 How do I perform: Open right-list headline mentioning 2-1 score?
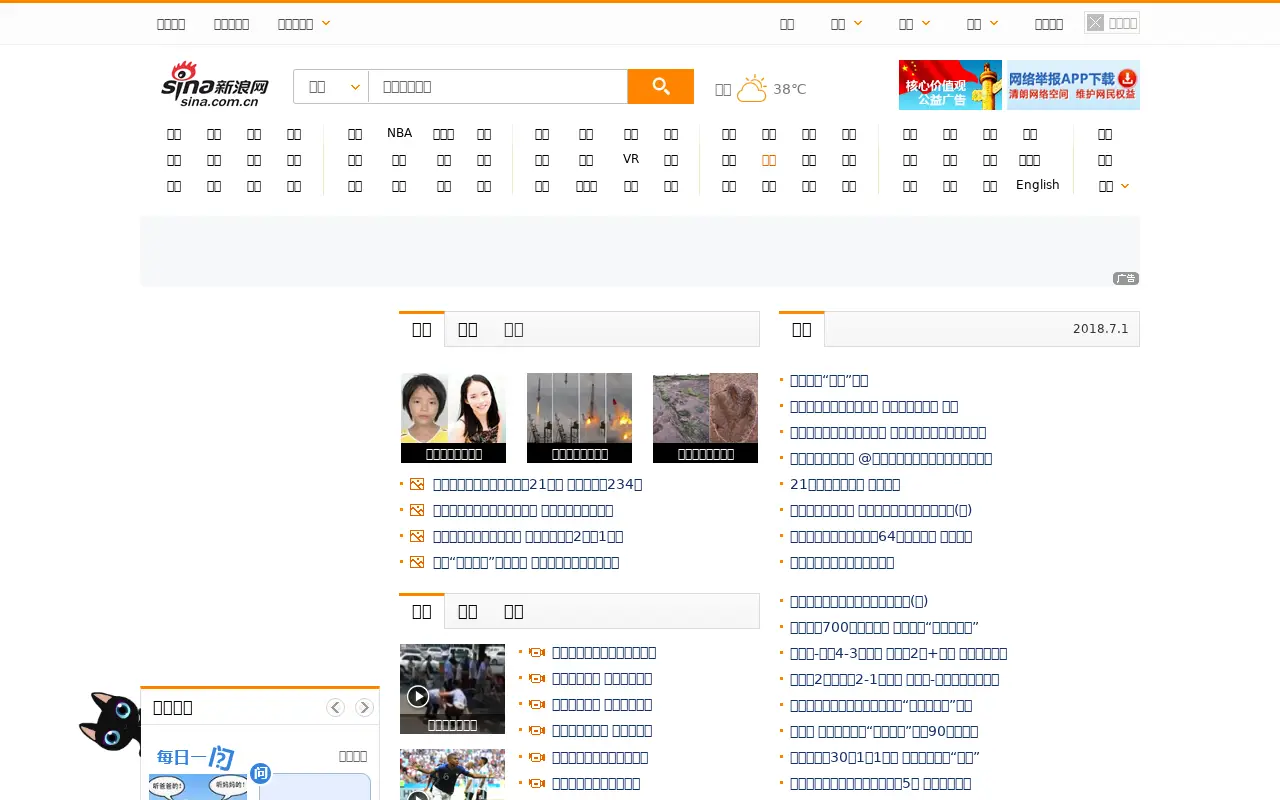[894, 679]
